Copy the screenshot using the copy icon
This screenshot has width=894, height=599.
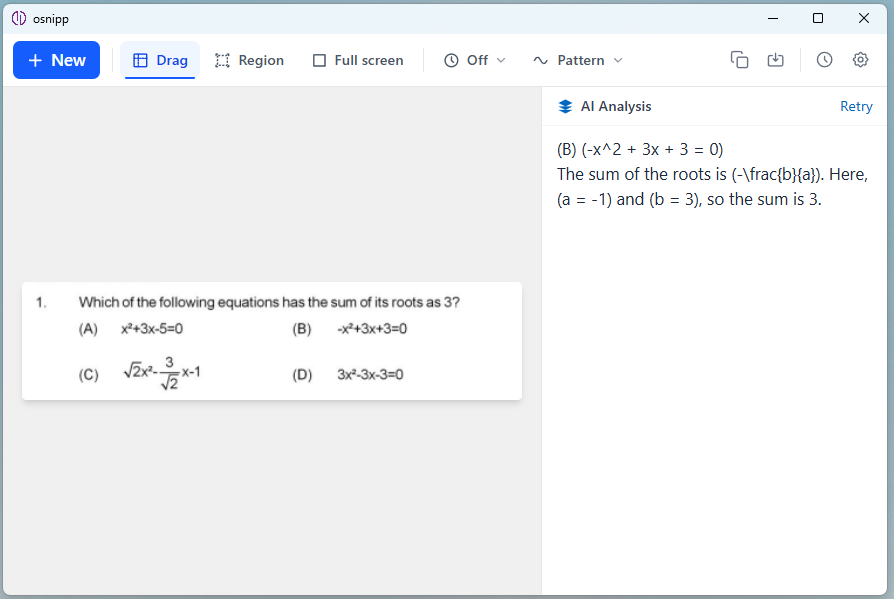coord(739,60)
